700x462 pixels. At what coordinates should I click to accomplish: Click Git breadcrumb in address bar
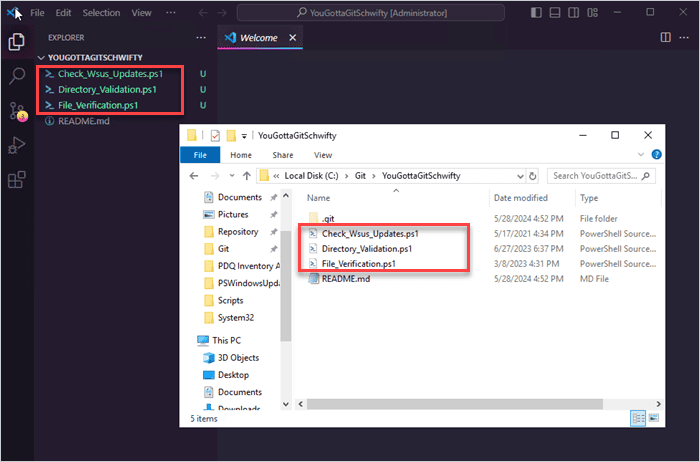[360, 176]
